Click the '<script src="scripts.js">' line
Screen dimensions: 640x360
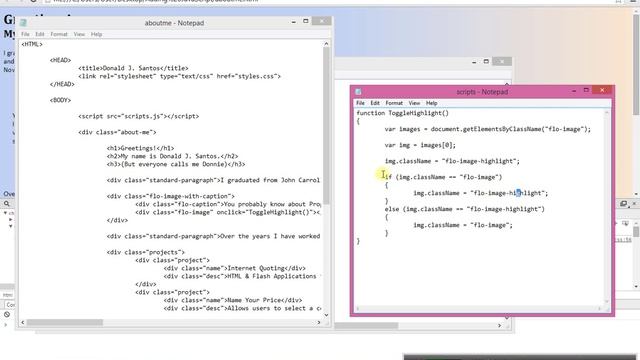138,116
